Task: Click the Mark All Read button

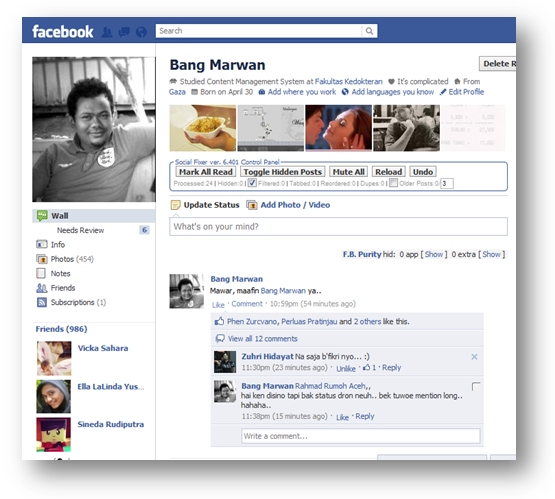Action: (x=205, y=172)
